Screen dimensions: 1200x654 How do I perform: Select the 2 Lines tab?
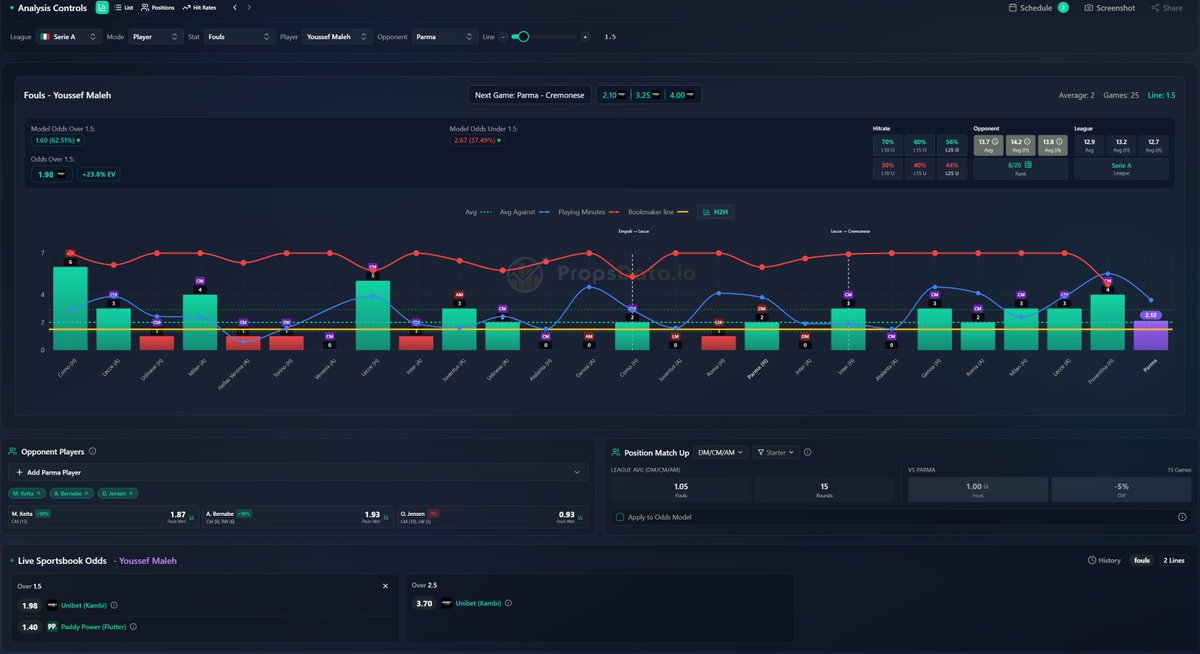[x=1176, y=560]
